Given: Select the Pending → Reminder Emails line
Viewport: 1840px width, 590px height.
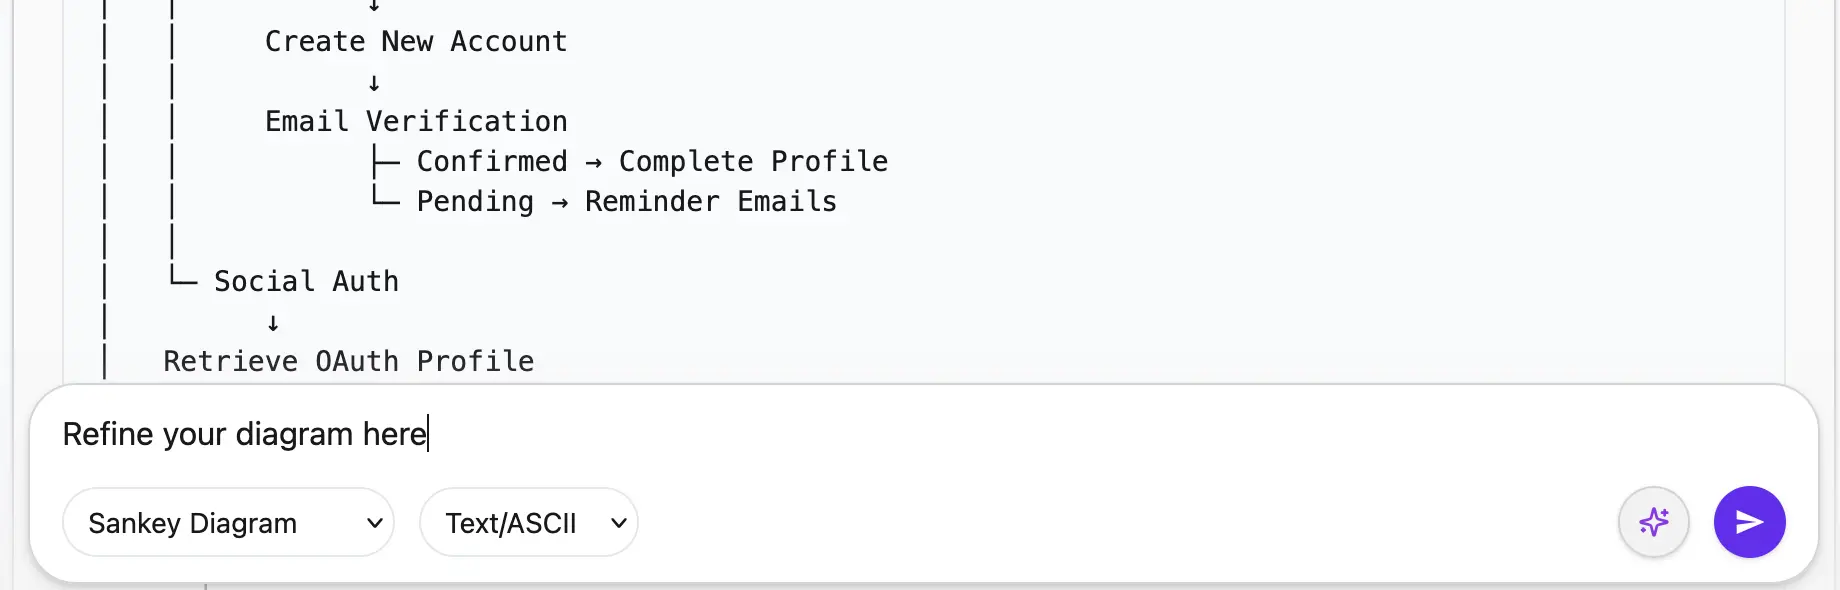Looking at the screenshot, I should (625, 201).
